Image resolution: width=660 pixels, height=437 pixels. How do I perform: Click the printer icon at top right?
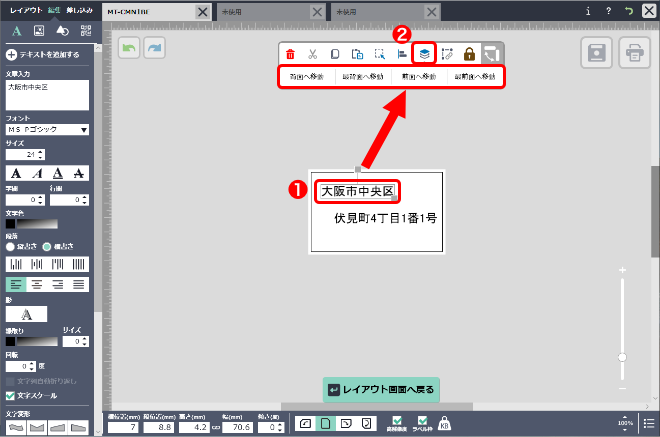632,51
